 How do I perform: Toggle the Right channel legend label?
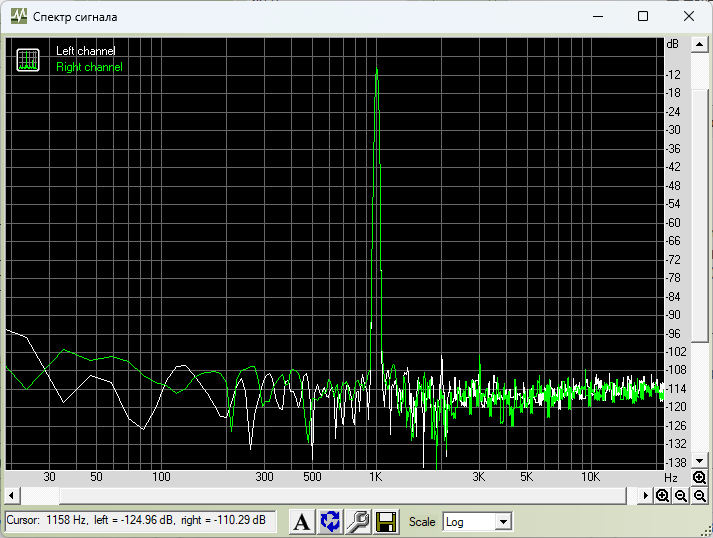point(89,67)
